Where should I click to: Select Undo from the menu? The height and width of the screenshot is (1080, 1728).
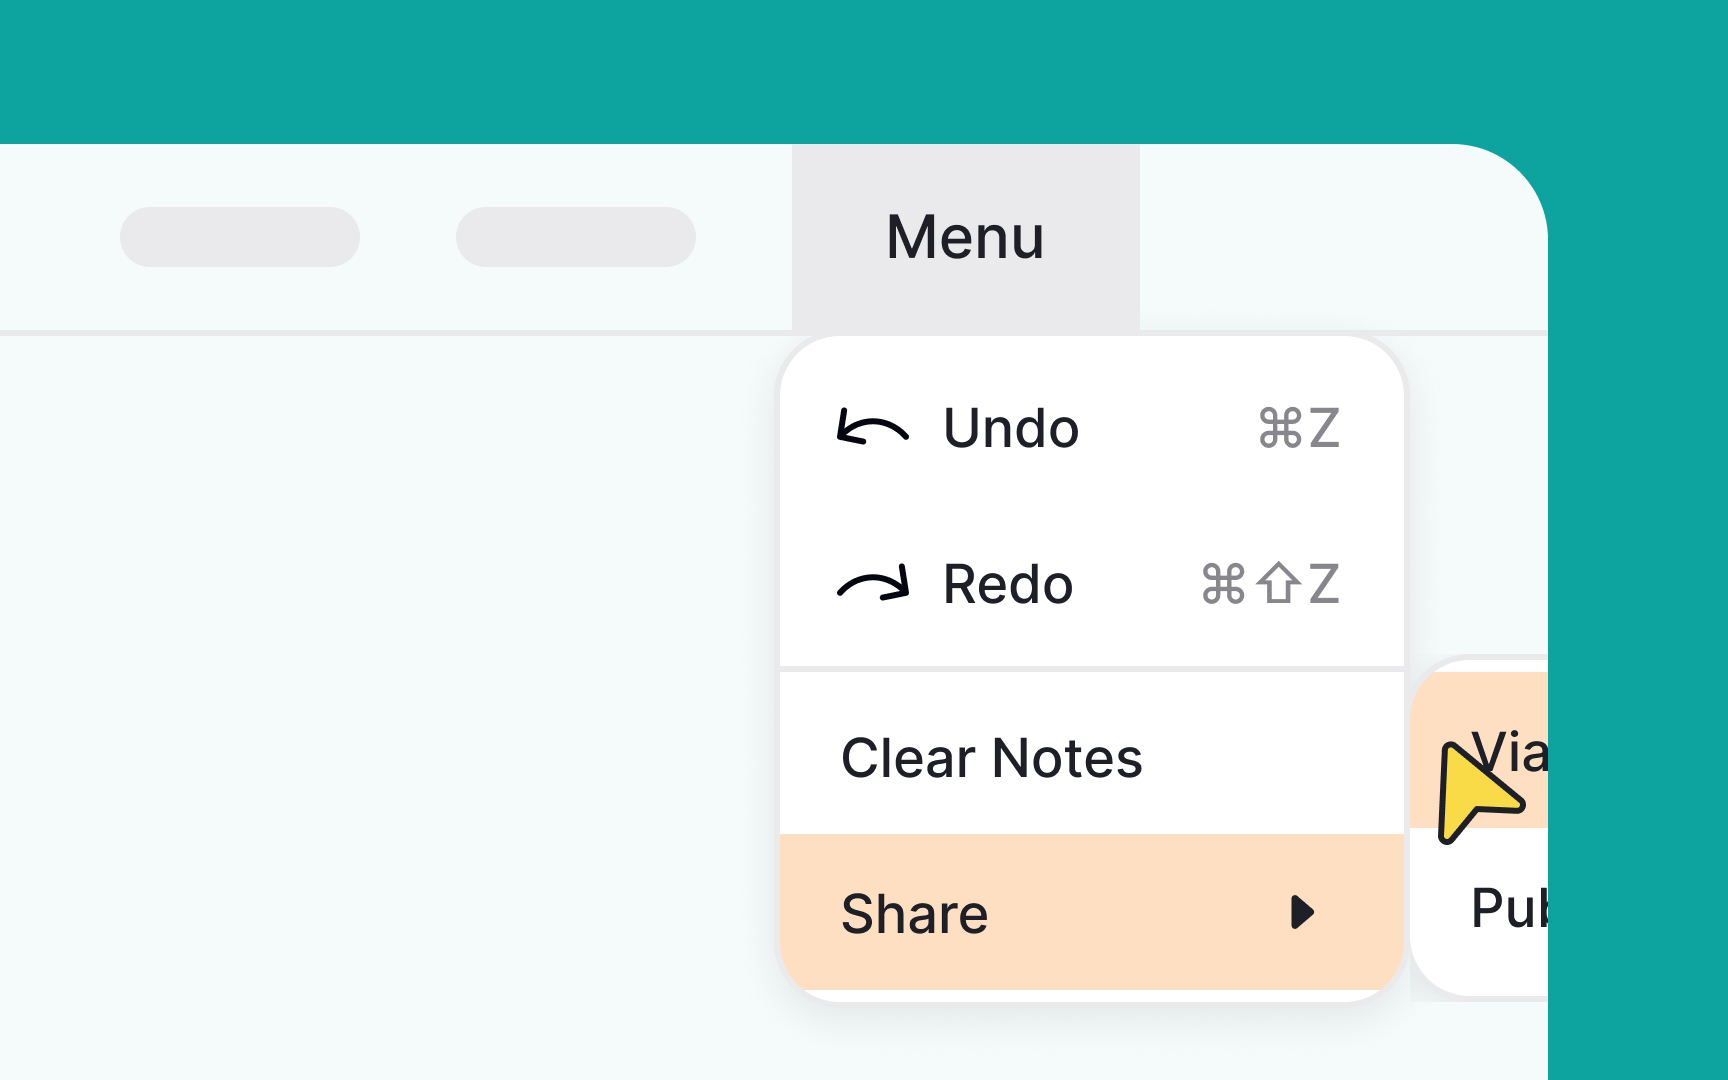(x=1010, y=430)
